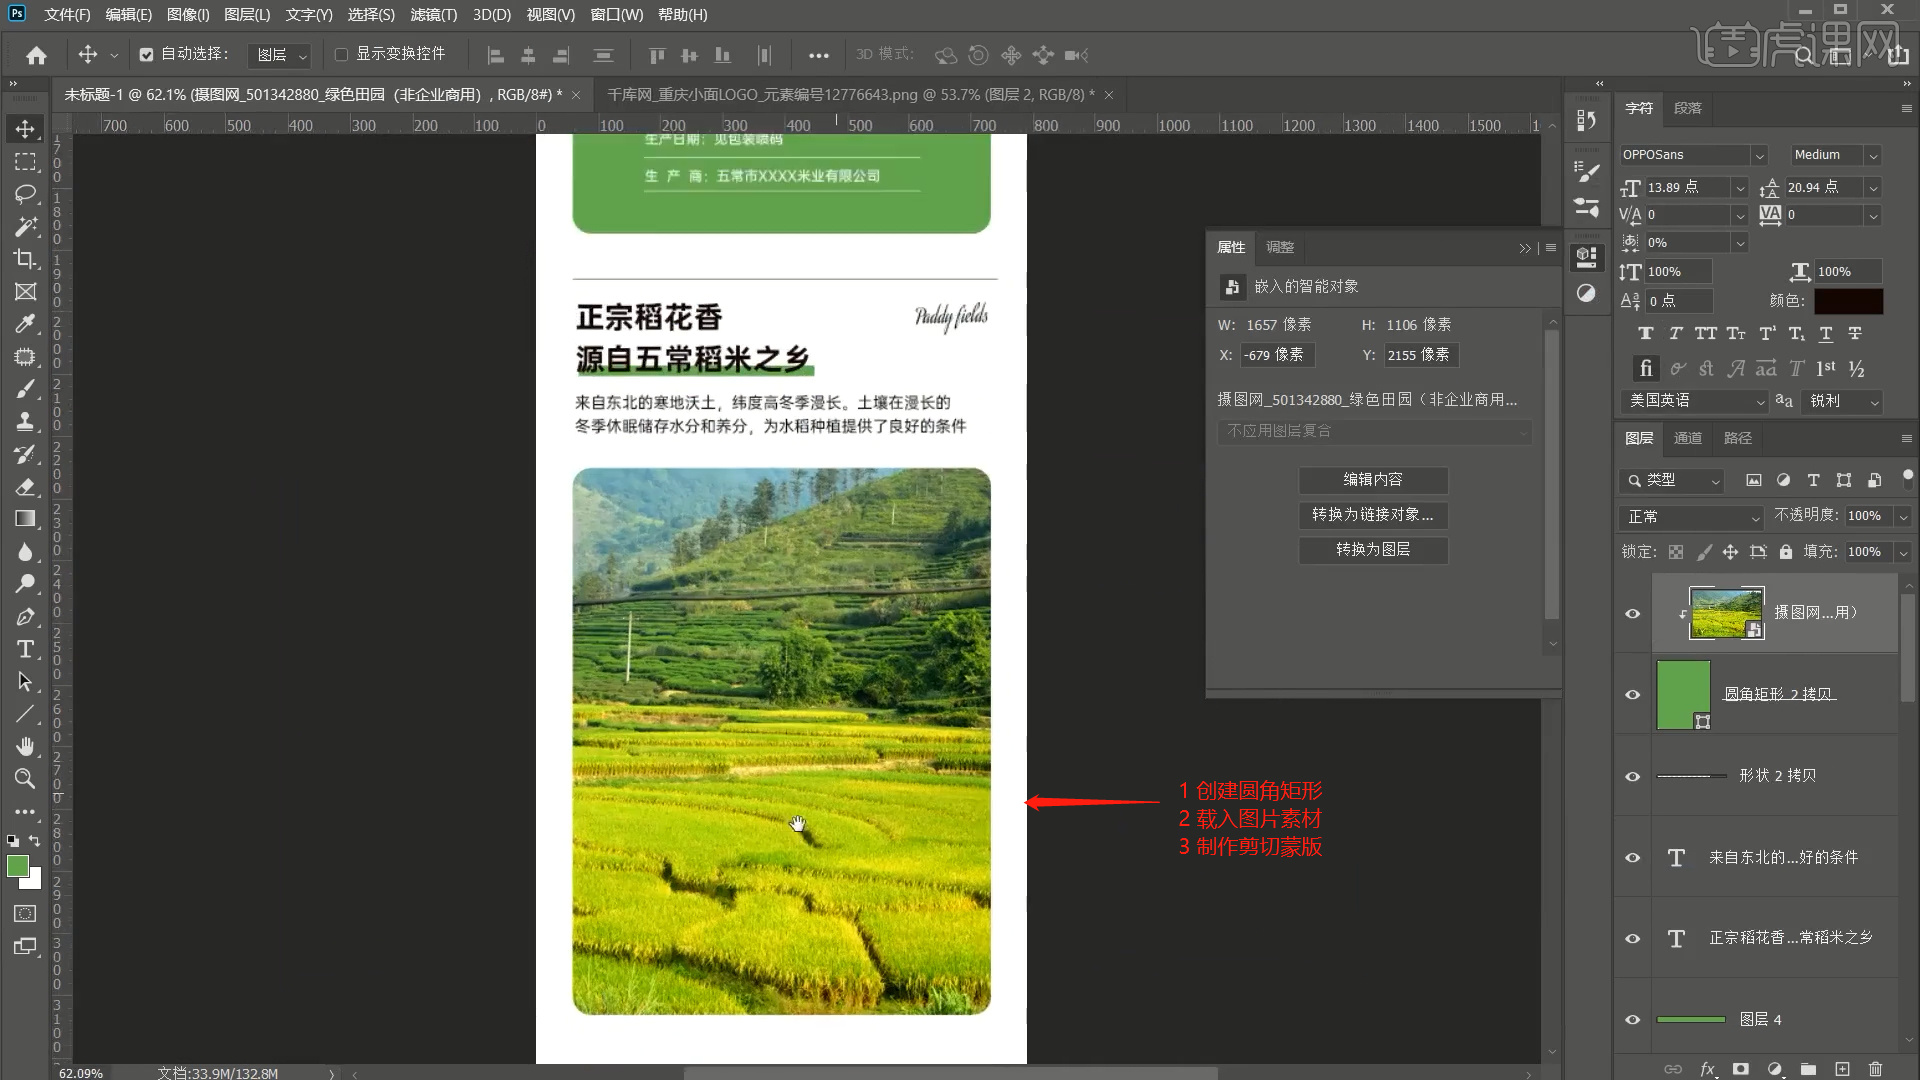Select the Lasso tool

[25, 194]
